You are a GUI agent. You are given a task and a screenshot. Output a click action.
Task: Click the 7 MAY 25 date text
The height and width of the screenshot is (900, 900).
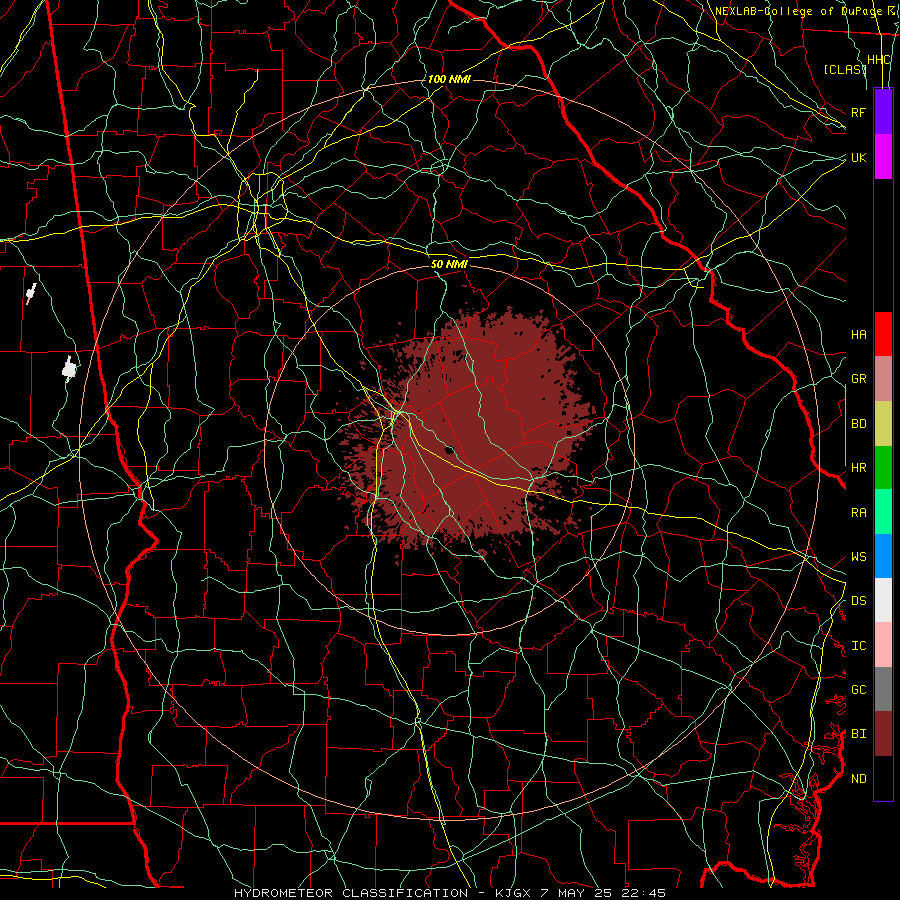(575, 893)
